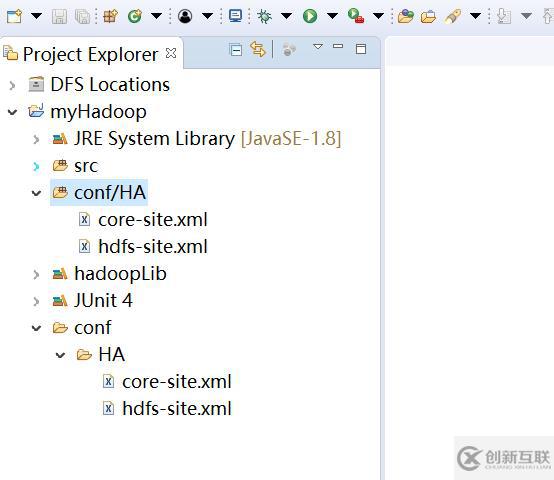The image size is (554, 480).
Task: Select the hadoopLib library entry
Action: [x=110, y=274]
